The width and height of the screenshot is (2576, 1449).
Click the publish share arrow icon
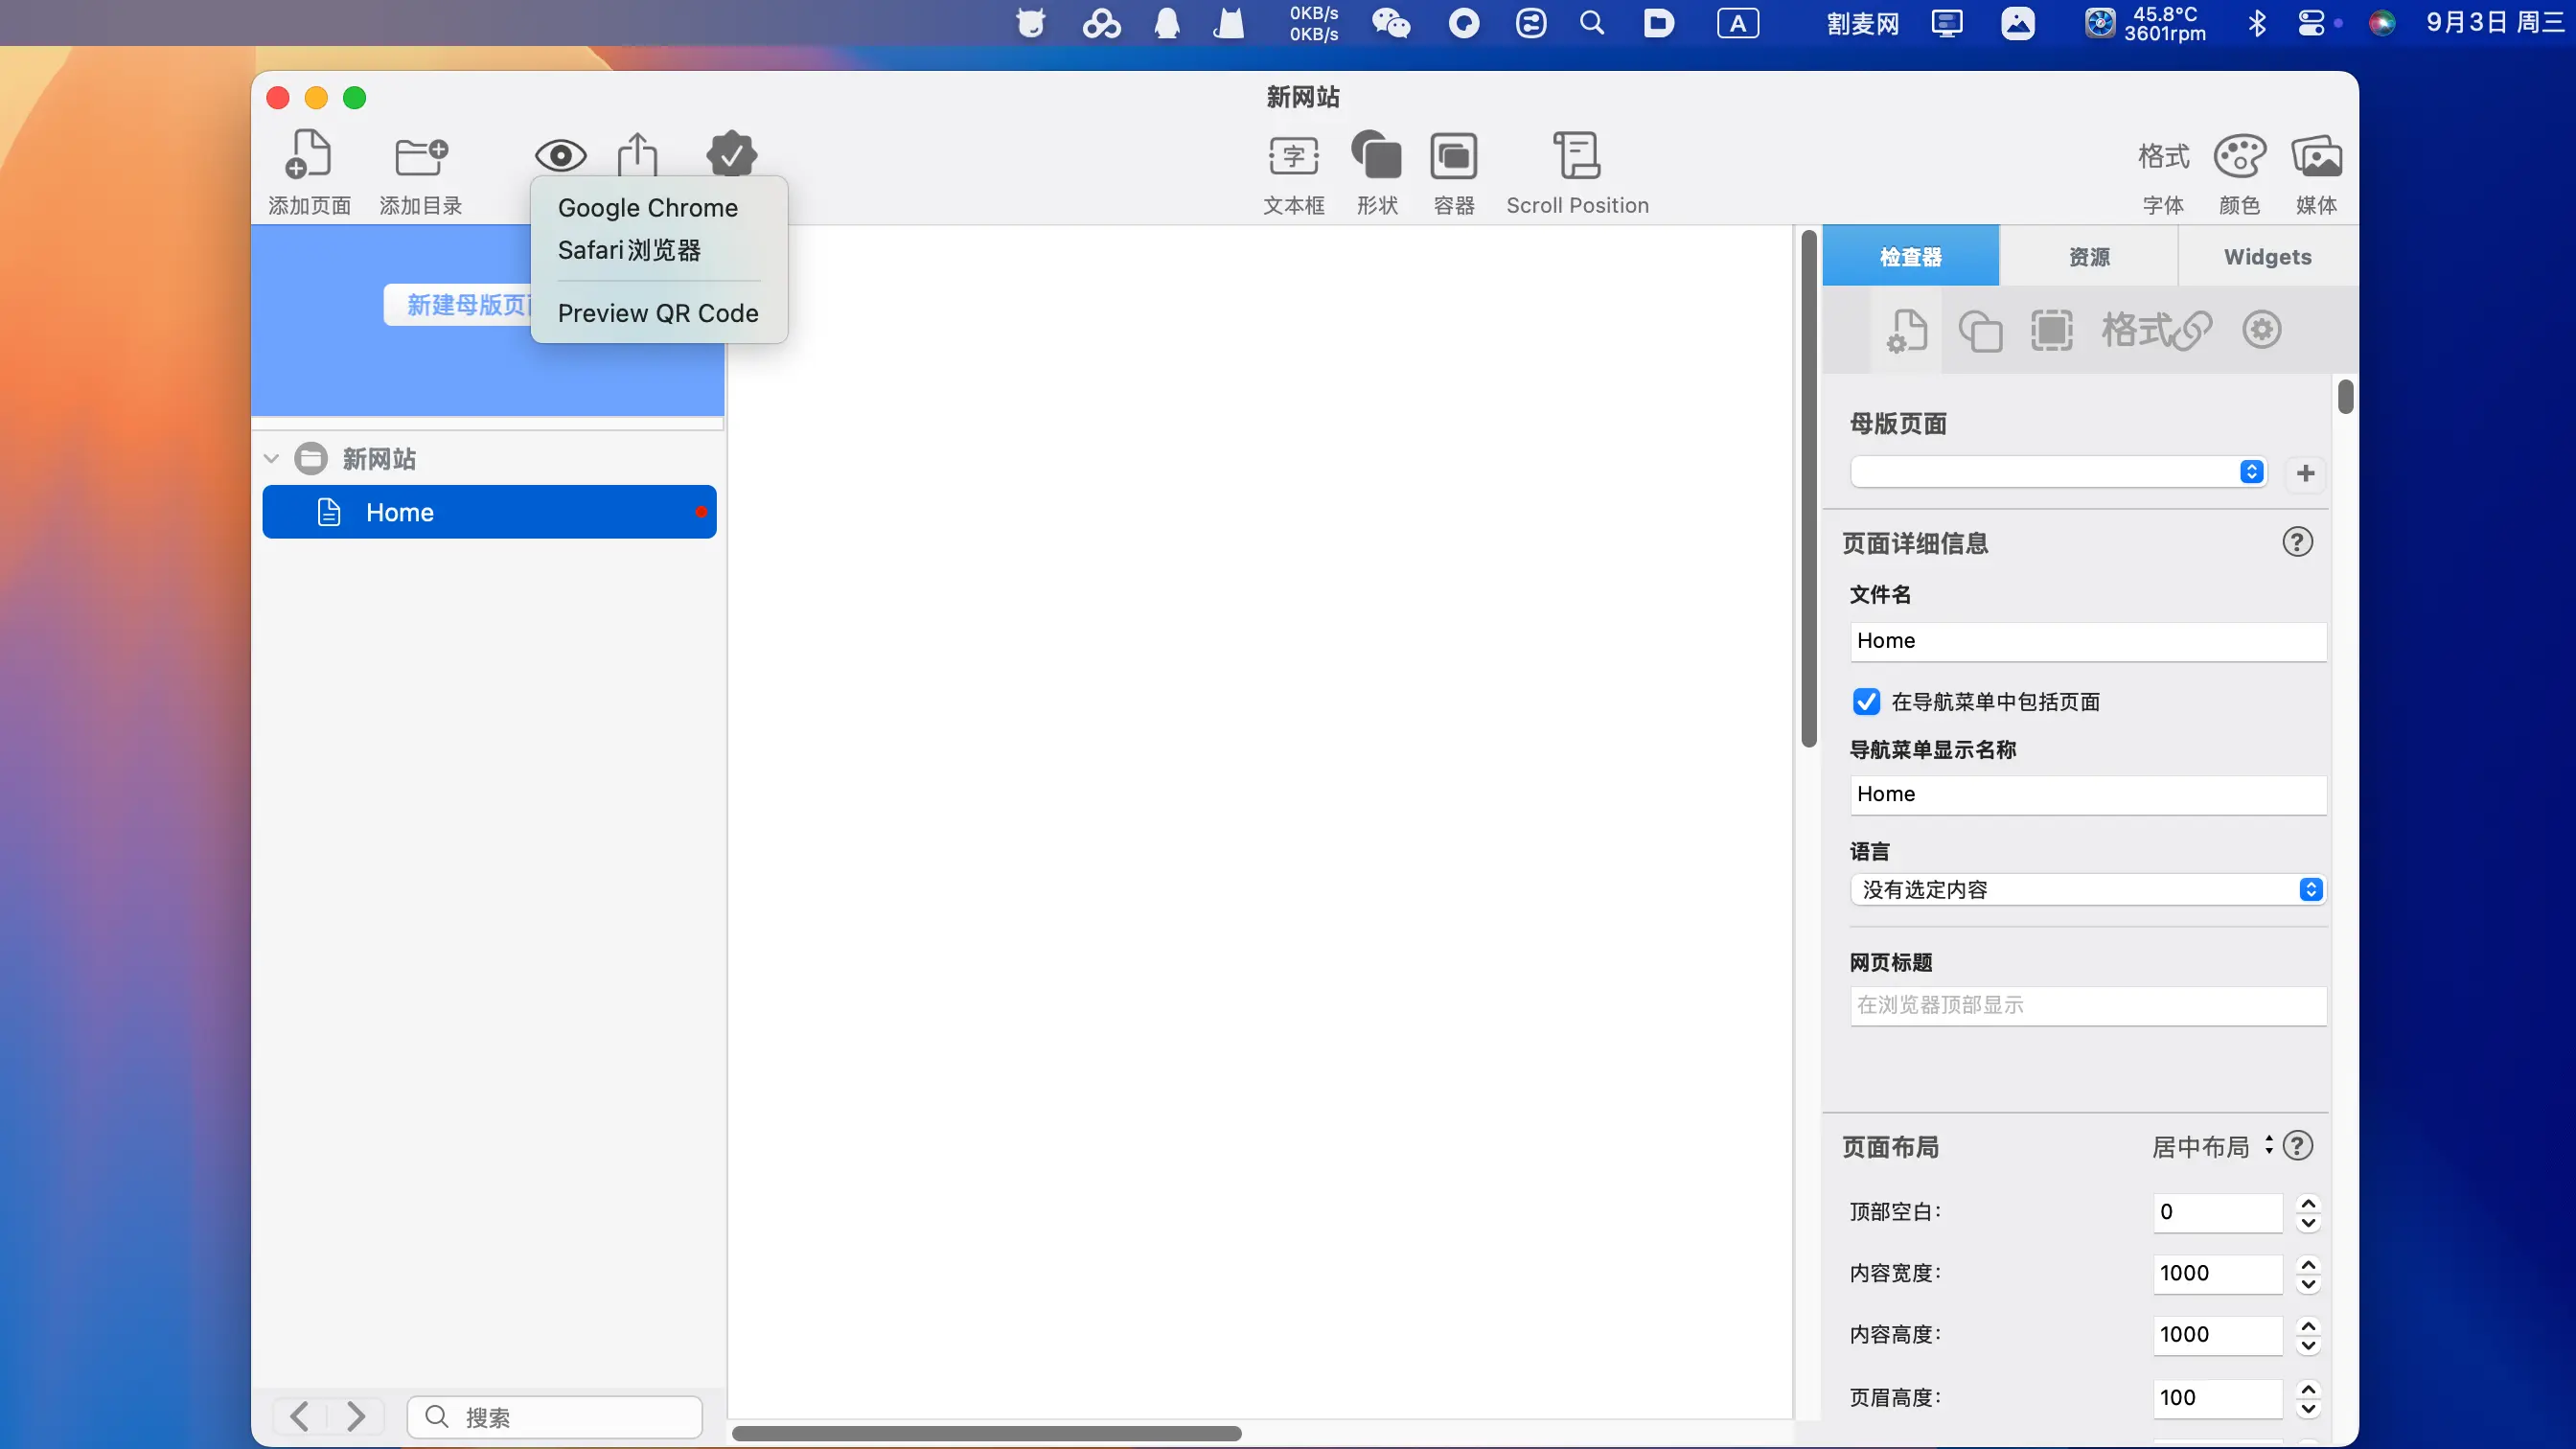click(x=637, y=154)
